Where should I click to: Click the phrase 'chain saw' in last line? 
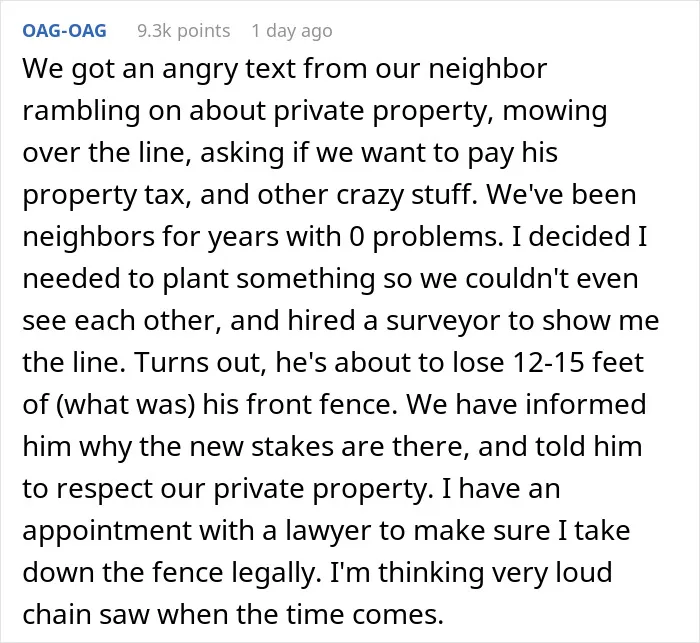[x=86, y=614]
